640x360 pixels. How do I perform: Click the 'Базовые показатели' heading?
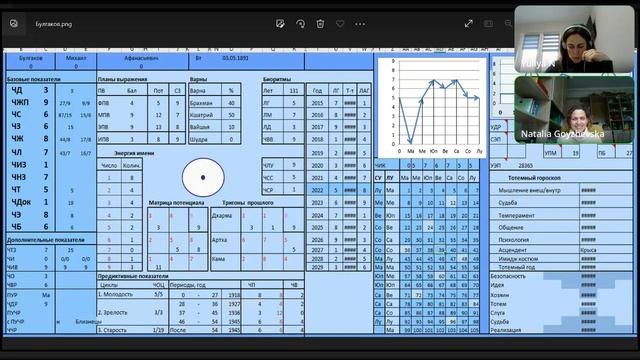tap(33, 79)
